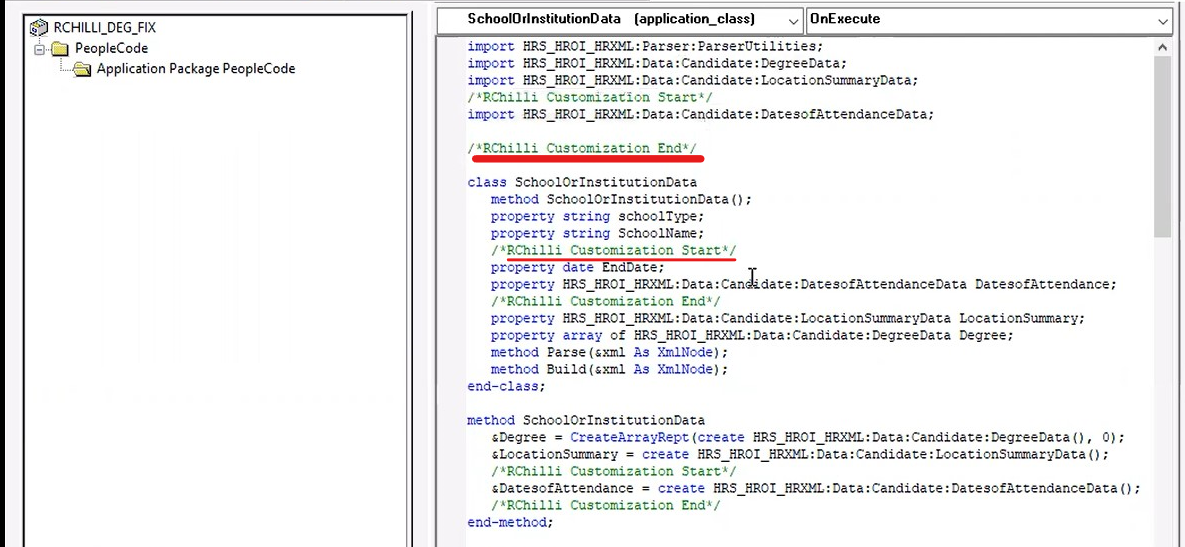Click the method Build declaration line
This screenshot has width=1185, height=547.
click(609, 369)
